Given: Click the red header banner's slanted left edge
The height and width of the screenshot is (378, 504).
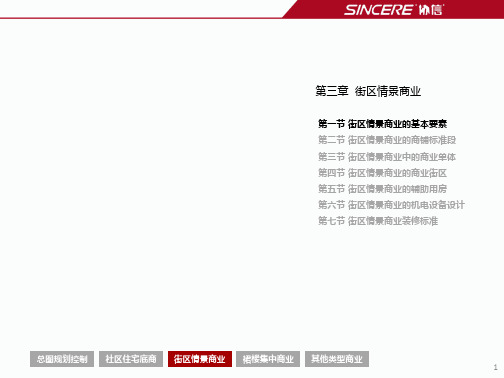Looking at the screenshot, I should (290, 9).
